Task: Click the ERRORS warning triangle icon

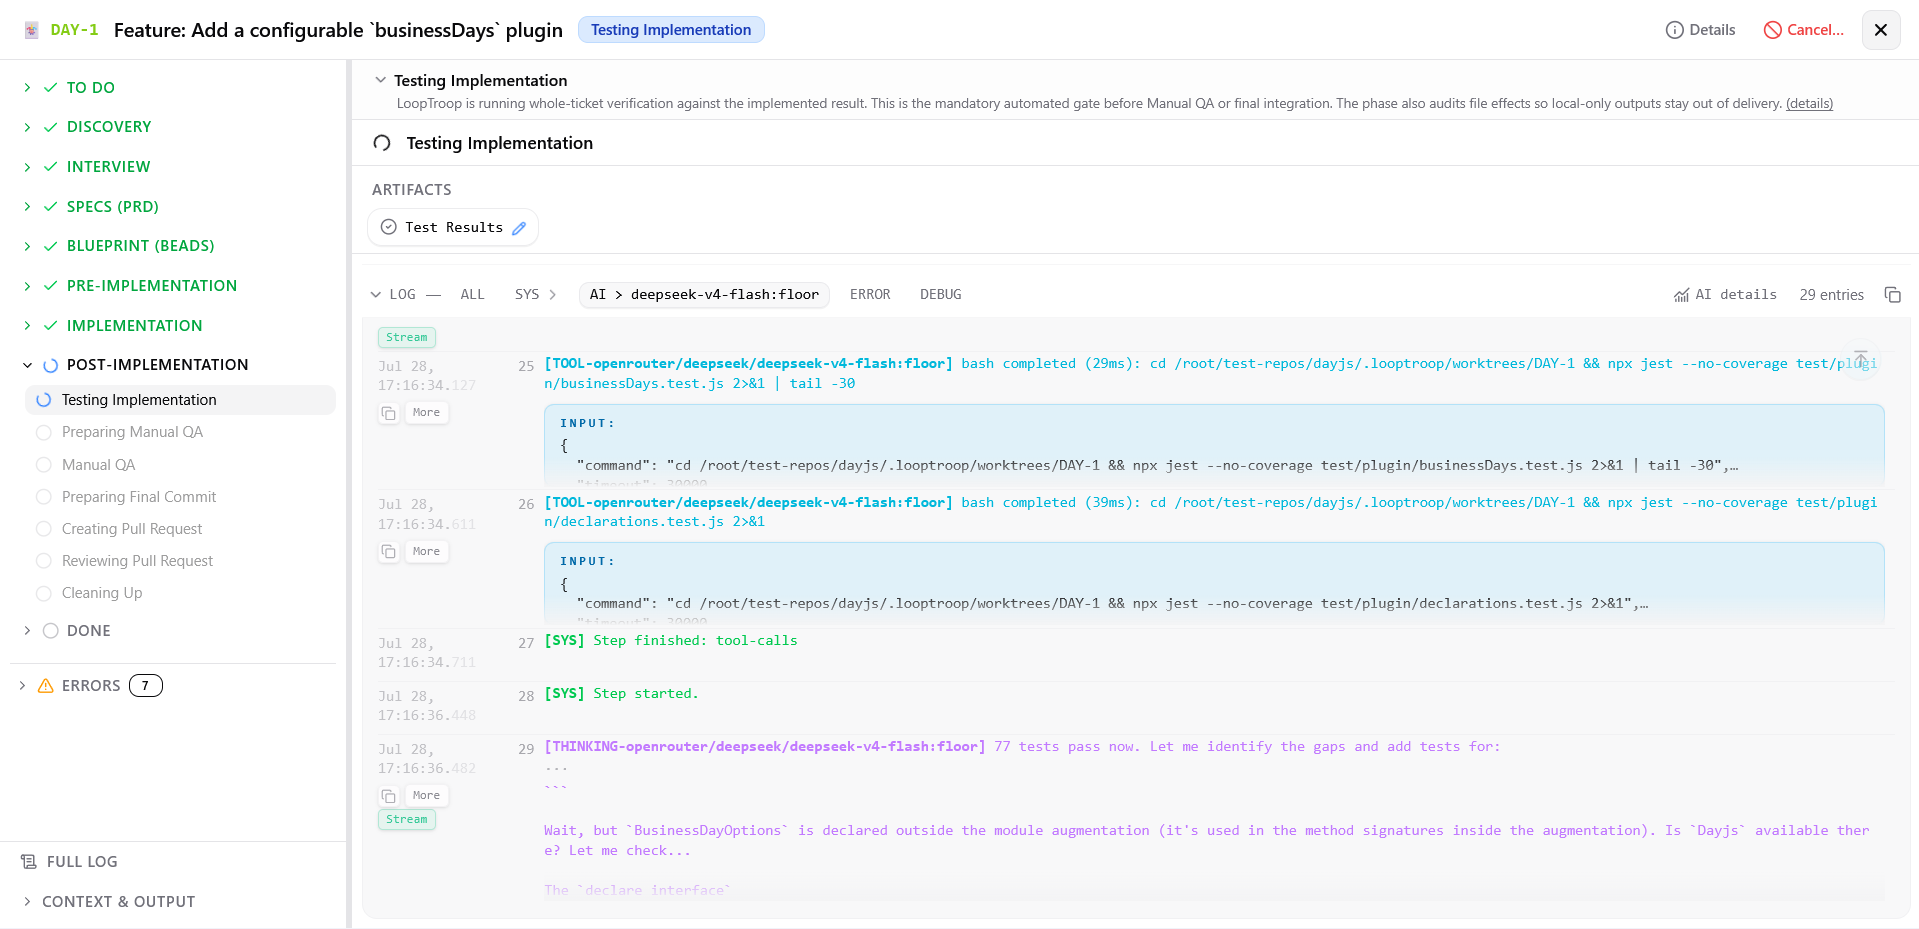Action: (x=45, y=686)
